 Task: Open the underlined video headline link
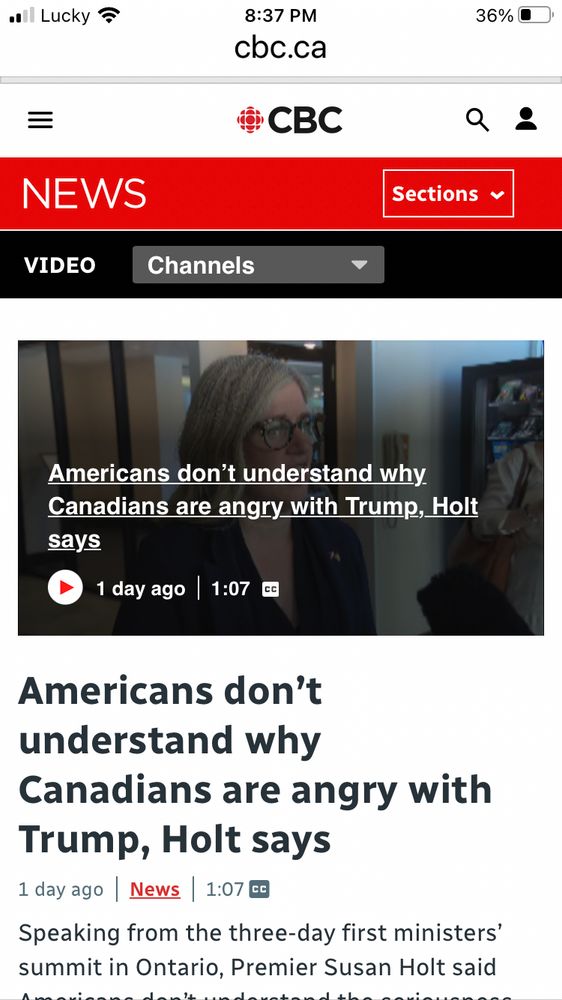tap(263, 506)
